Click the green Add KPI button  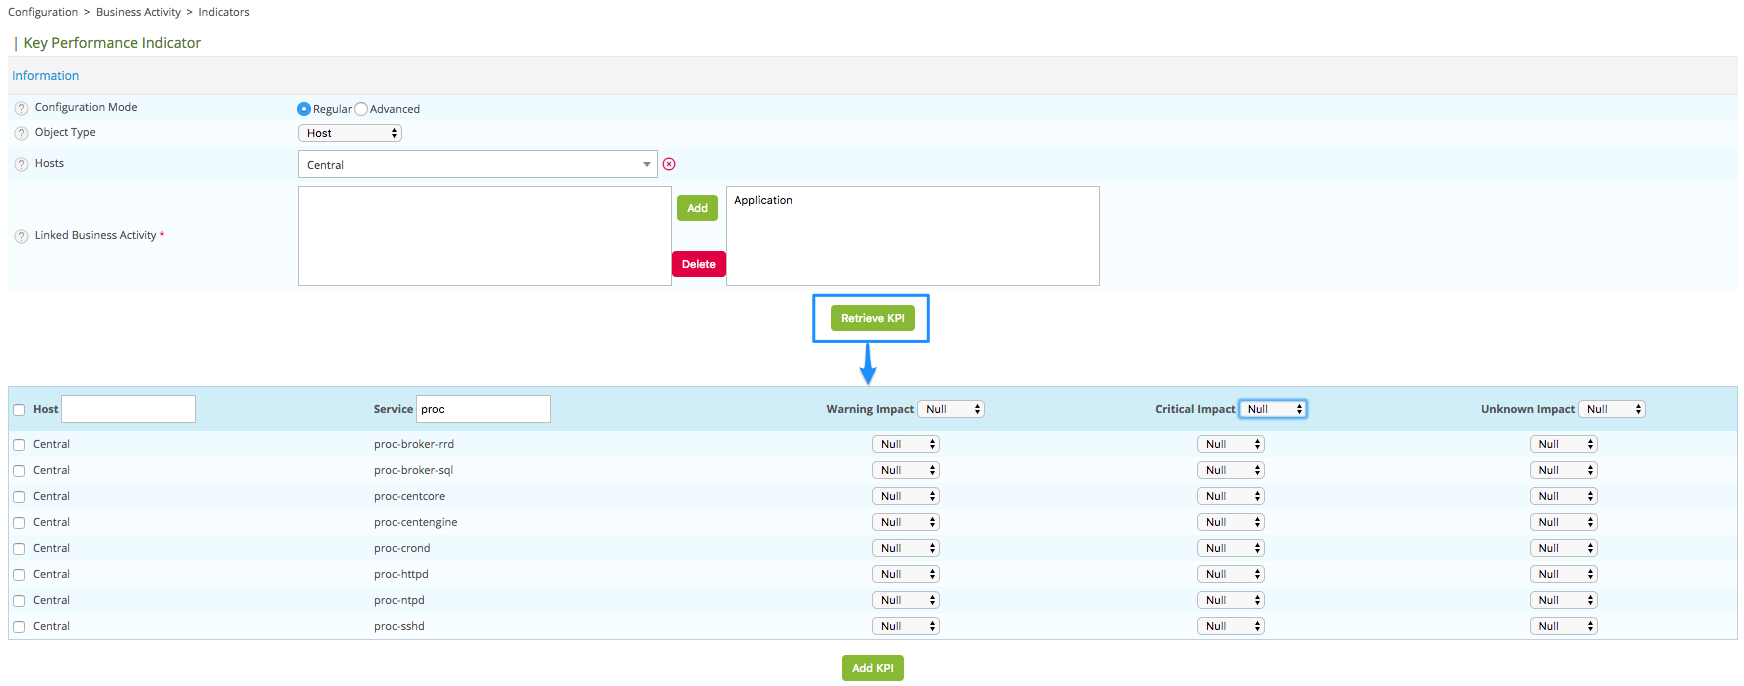(x=872, y=668)
